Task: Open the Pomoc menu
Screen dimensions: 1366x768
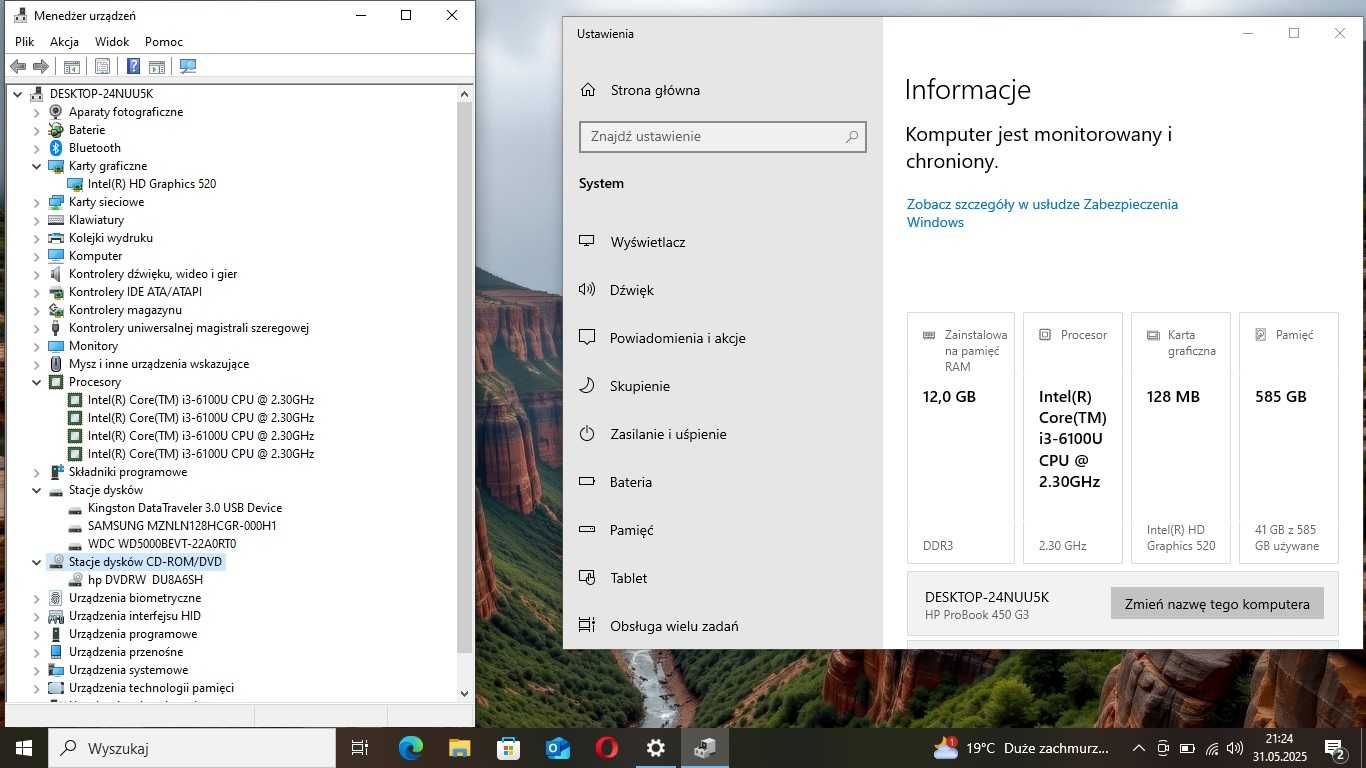Action: pyautogui.click(x=164, y=42)
